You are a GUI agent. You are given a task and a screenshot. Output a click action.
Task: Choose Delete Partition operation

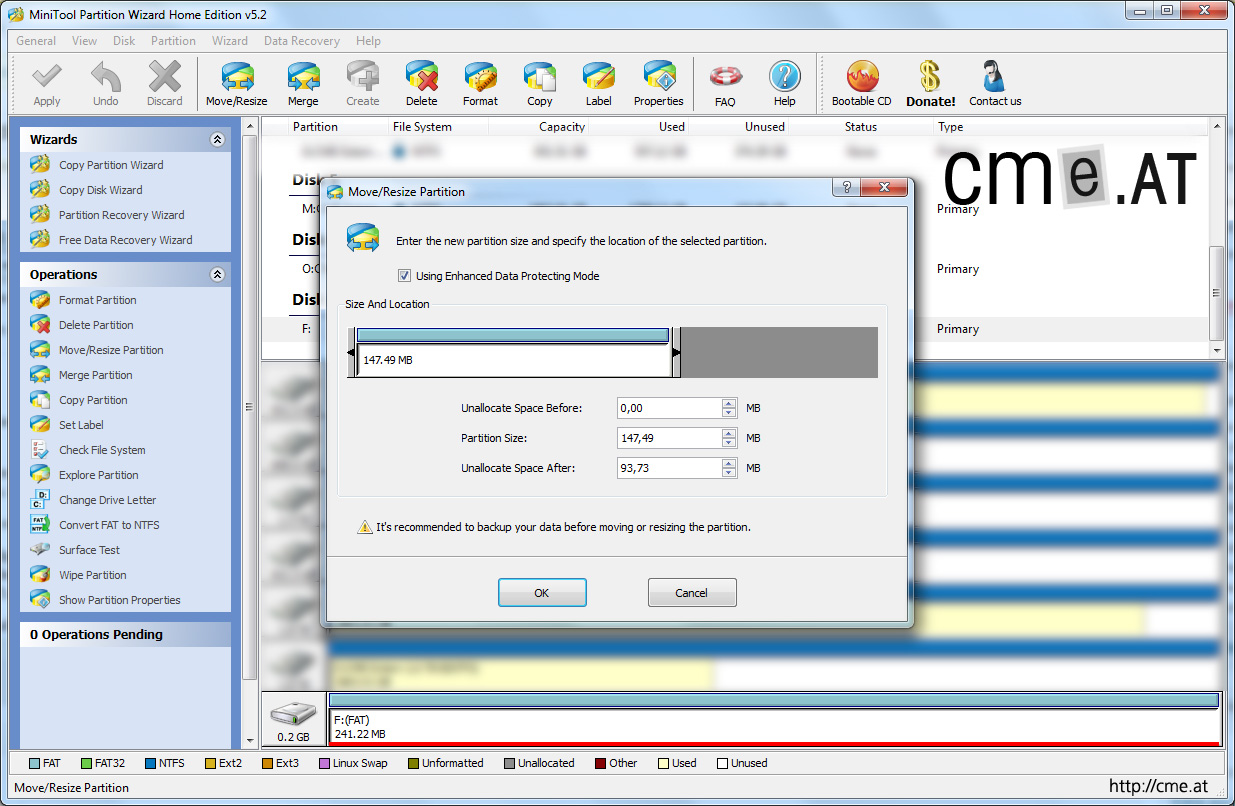(x=96, y=325)
